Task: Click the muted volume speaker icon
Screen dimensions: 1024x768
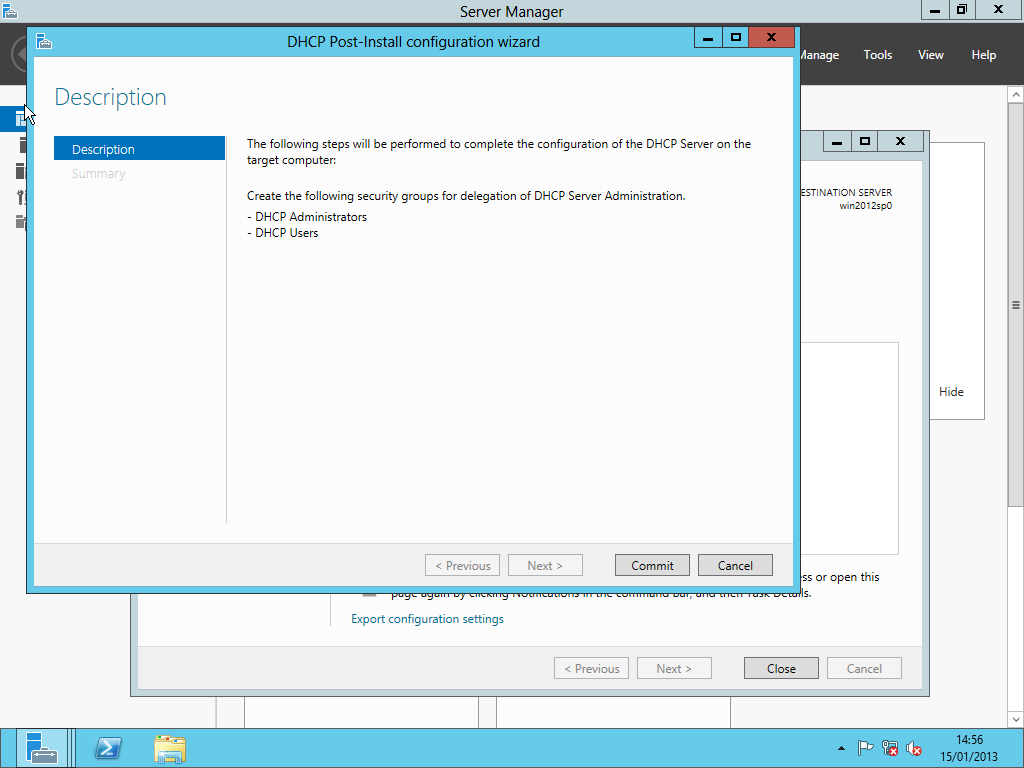Action: click(x=914, y=748)
